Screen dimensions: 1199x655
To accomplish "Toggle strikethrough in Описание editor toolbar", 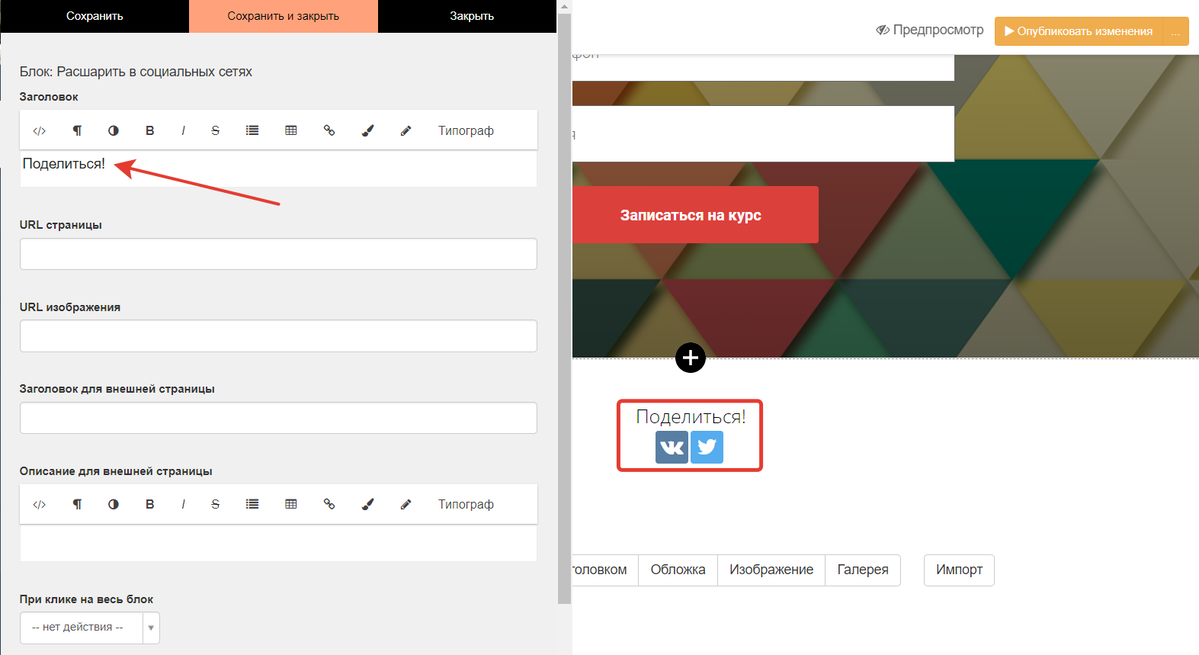I will [x=216, y=504].
